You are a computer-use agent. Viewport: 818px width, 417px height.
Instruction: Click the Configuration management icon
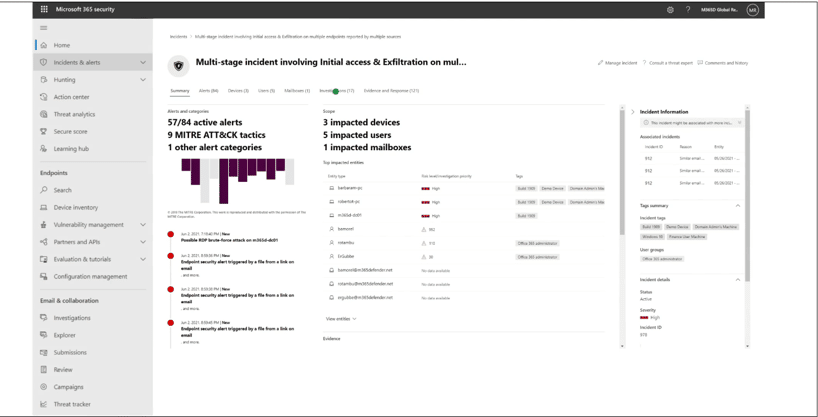[44, 276]
